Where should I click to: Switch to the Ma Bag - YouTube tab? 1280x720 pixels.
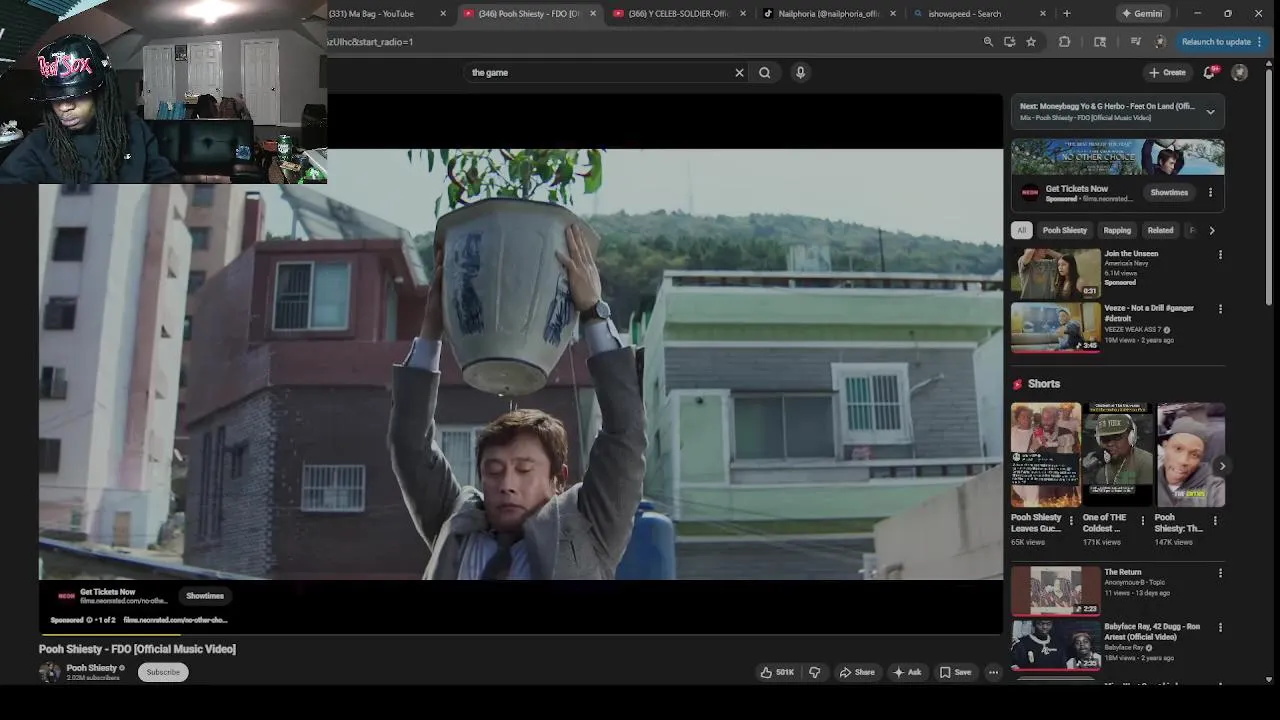click(x=379, y=14)
